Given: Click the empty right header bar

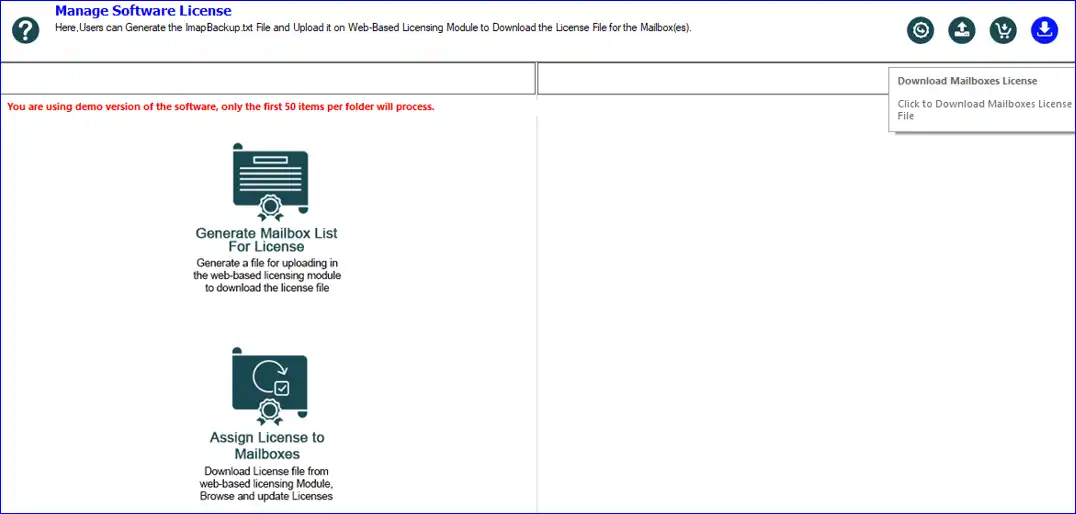Looking at the screenshot, I should (710, 78).
